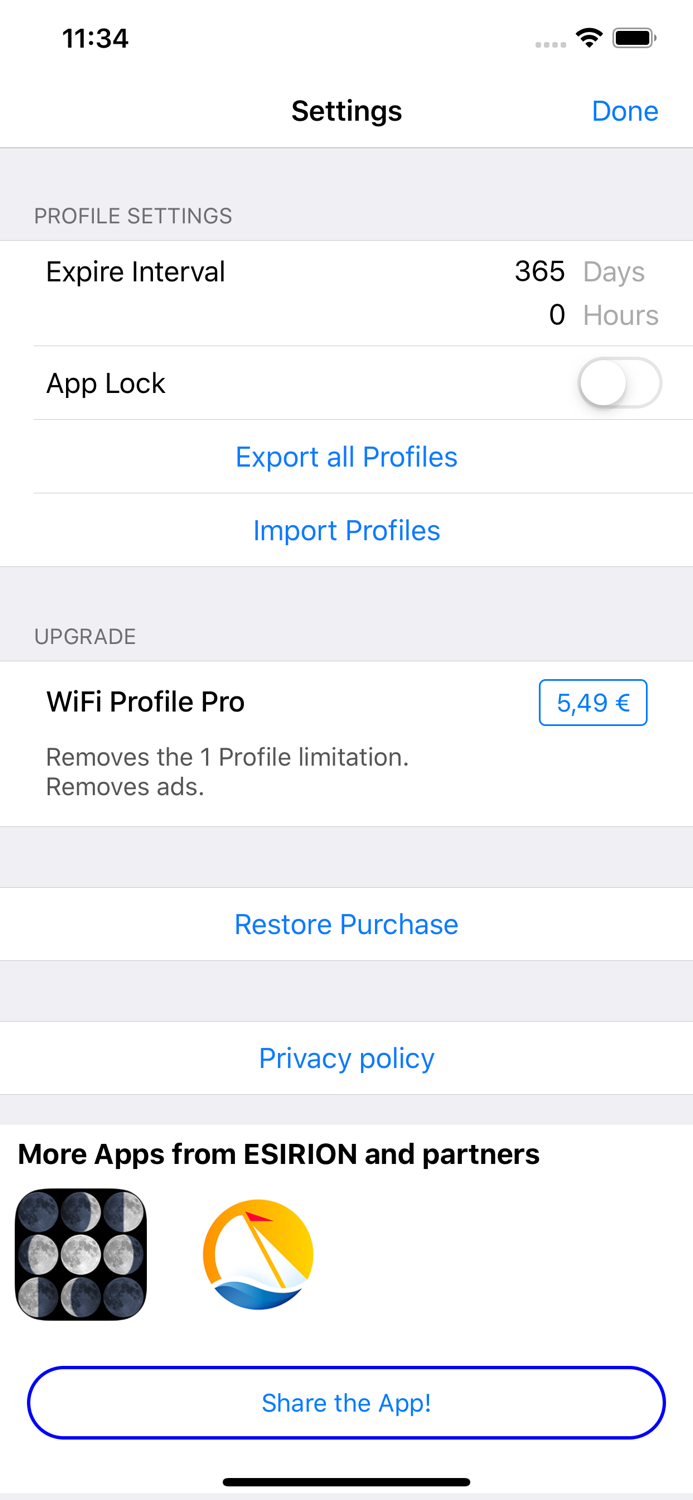Tap the clock showing 11:34
Image resolution: width=693 pixels, height=1500 pixels.
pyautogui.click(x=95, y=38)
